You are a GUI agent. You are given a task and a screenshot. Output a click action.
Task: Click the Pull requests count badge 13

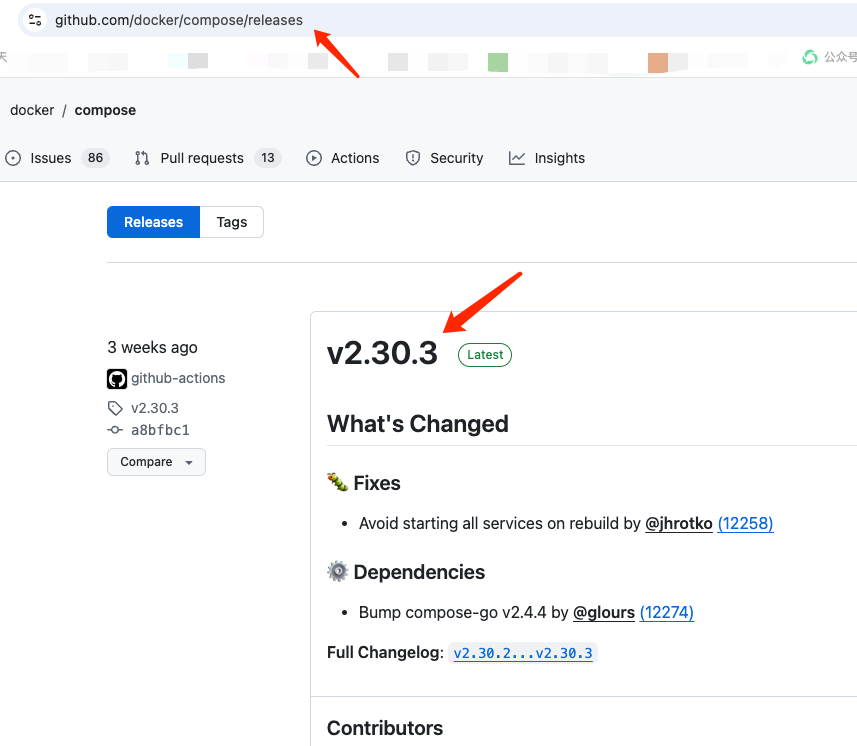tap(268, 158)
